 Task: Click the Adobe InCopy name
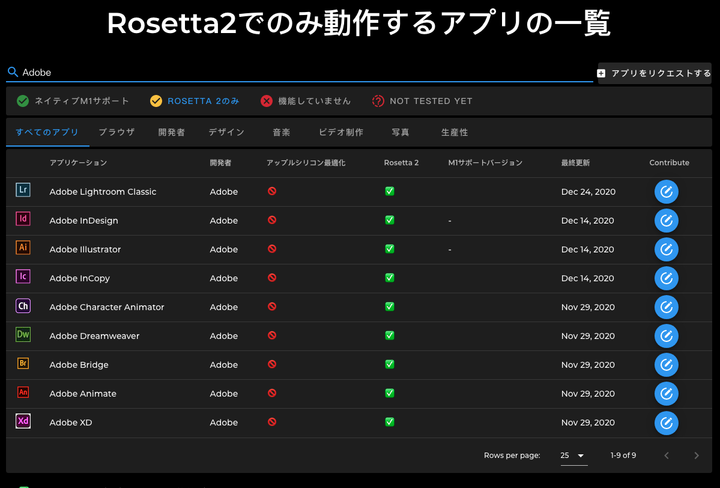[x=79, y=278]
